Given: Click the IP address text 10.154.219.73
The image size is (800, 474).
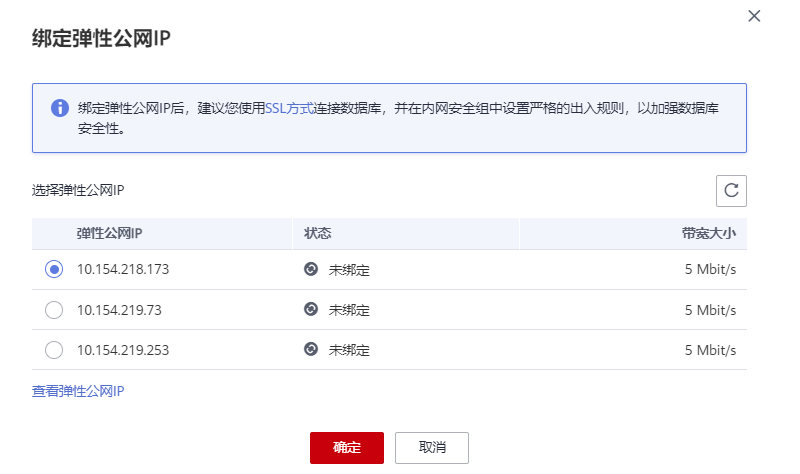Looking at the screenshot, I should (119, 310).
